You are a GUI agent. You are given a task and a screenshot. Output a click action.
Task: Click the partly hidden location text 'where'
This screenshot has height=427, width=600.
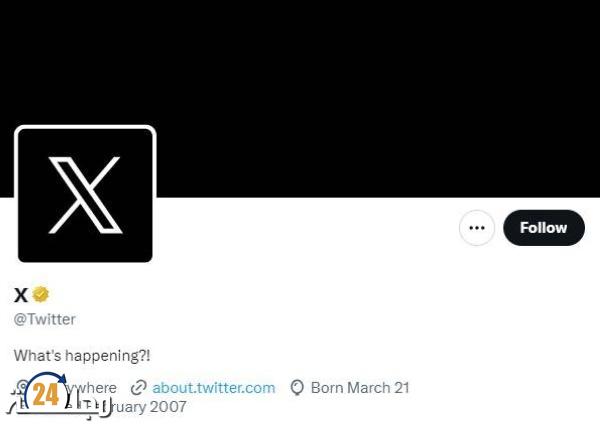click(x=92, y=388)
